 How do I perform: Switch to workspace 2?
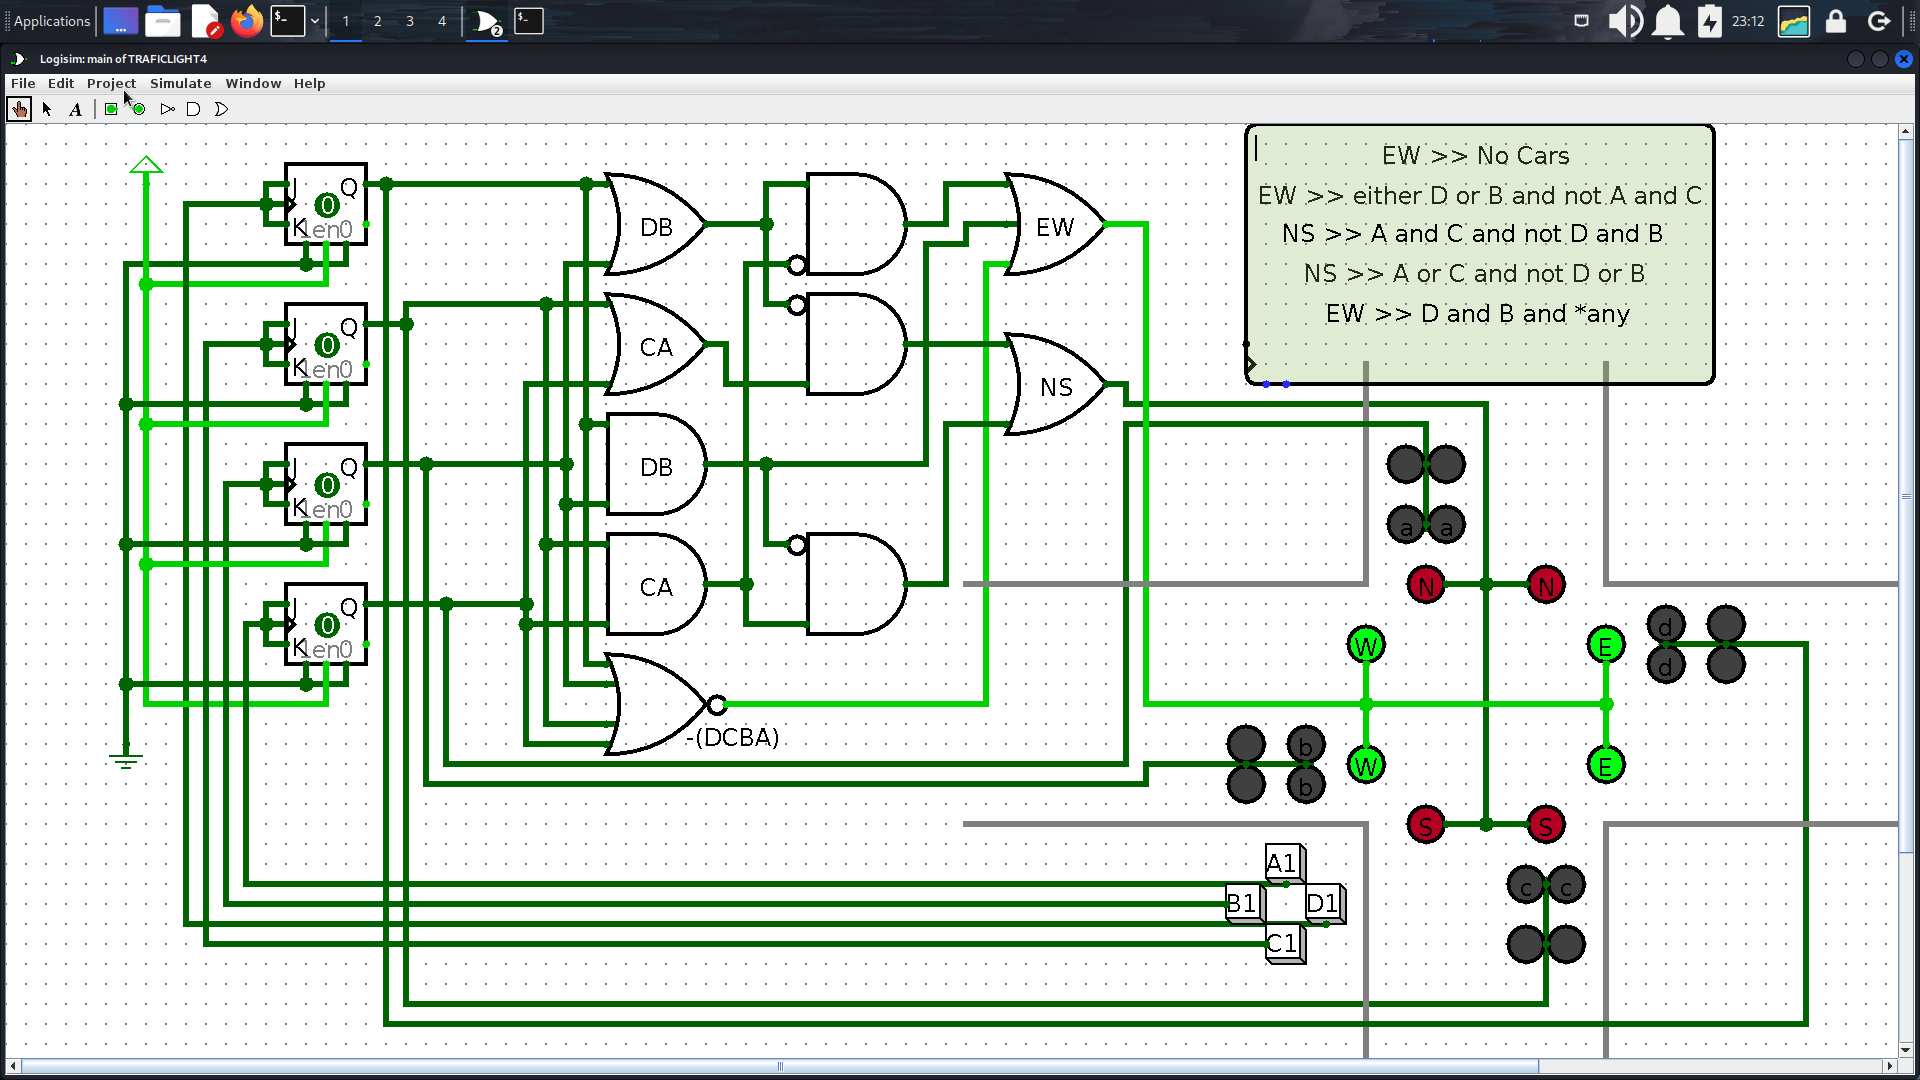point(377,21)
